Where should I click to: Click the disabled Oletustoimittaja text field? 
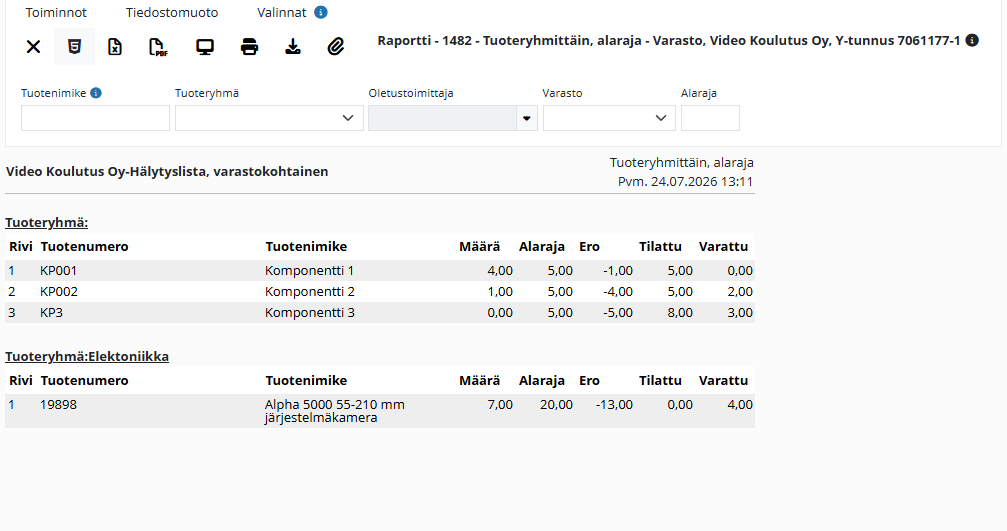pos(442,118)
